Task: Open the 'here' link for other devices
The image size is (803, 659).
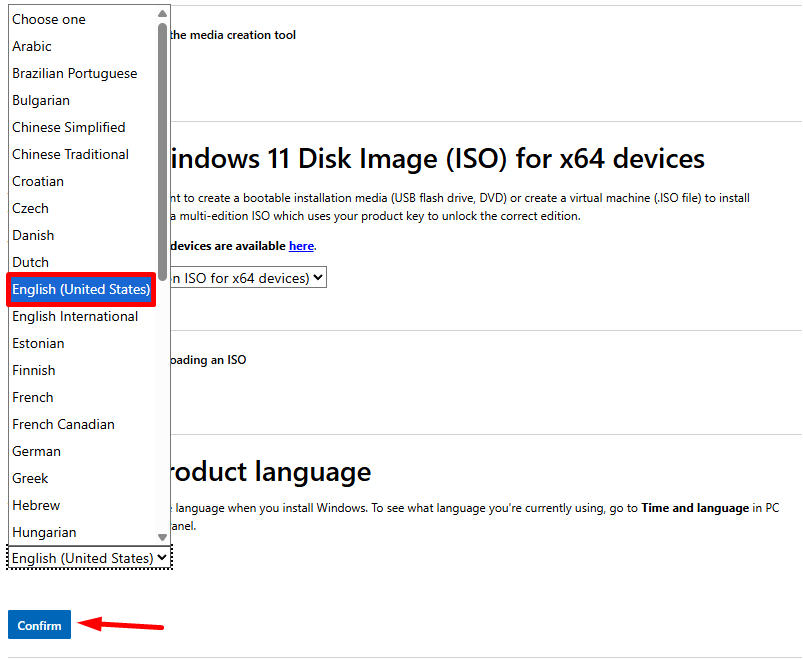Action: pyautogui.click(x=301, y=246)
